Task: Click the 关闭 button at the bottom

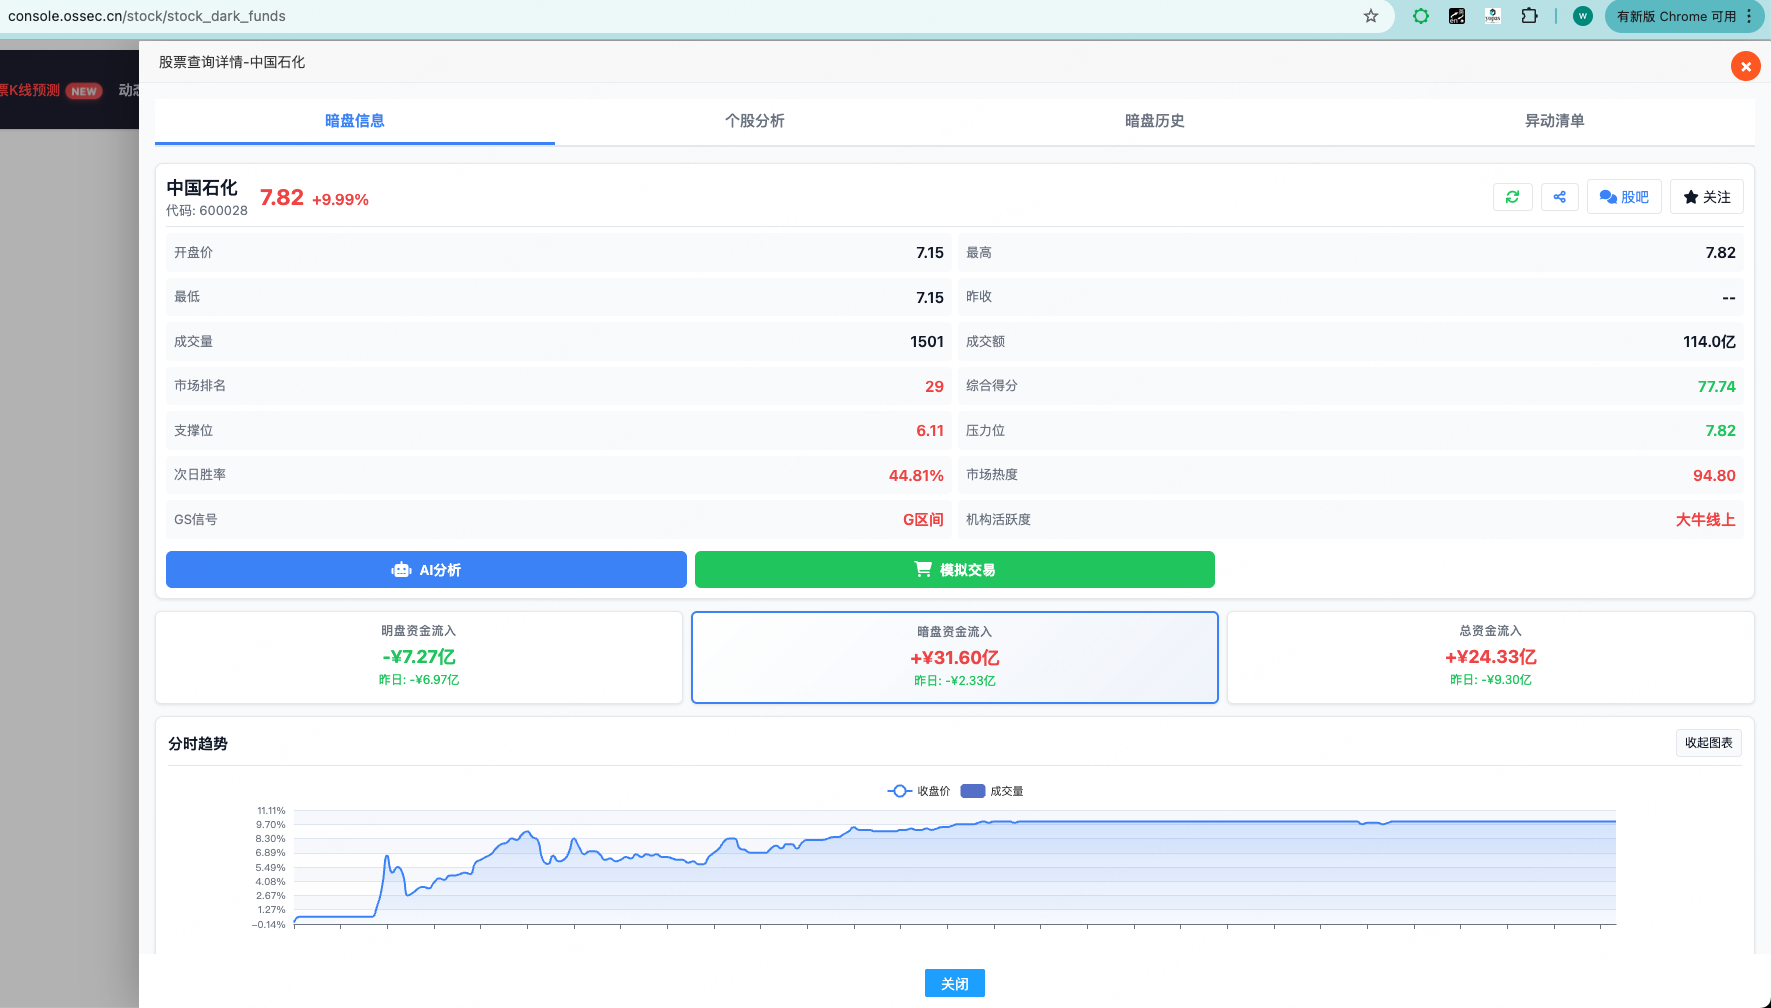Action: click(955, 983)
